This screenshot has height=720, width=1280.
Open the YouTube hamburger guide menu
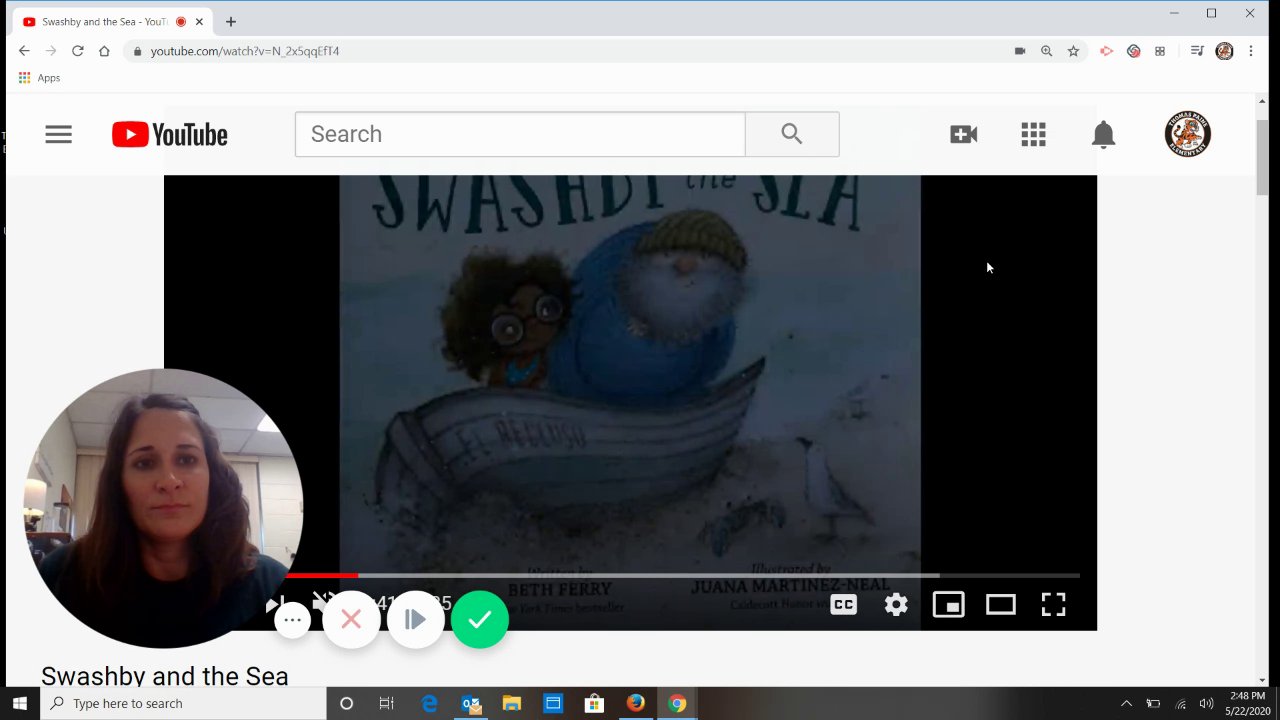pos(58,134)
